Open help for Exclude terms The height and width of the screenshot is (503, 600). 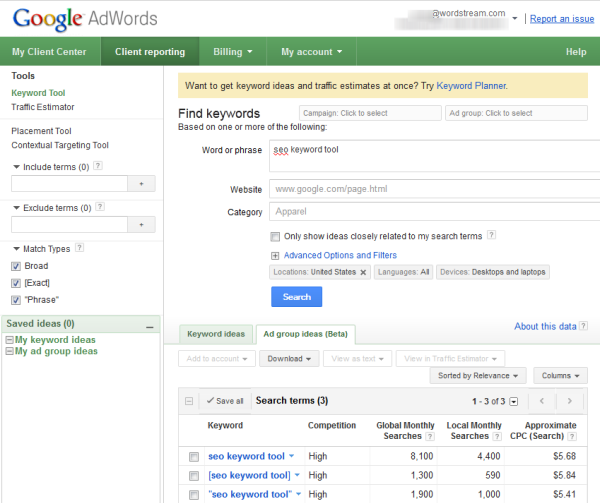click(x=100, y=207)
